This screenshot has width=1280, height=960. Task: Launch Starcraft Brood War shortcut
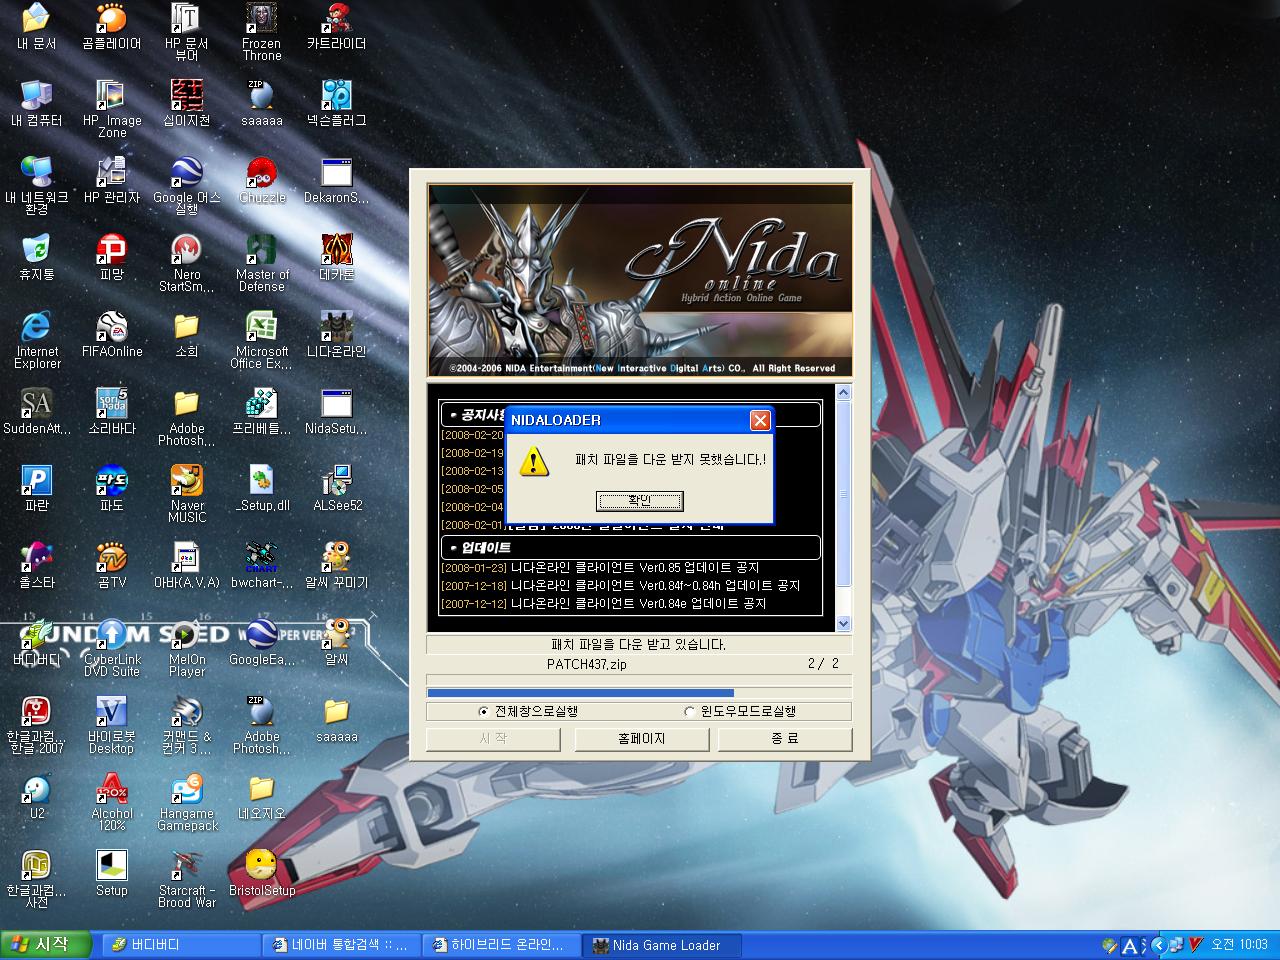coord(187,867)
